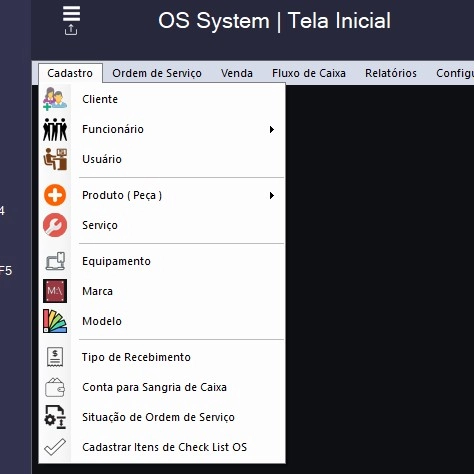This screenshot has width=474, height=474.
Task: Click the Cliente people icon
Action: 55,99
